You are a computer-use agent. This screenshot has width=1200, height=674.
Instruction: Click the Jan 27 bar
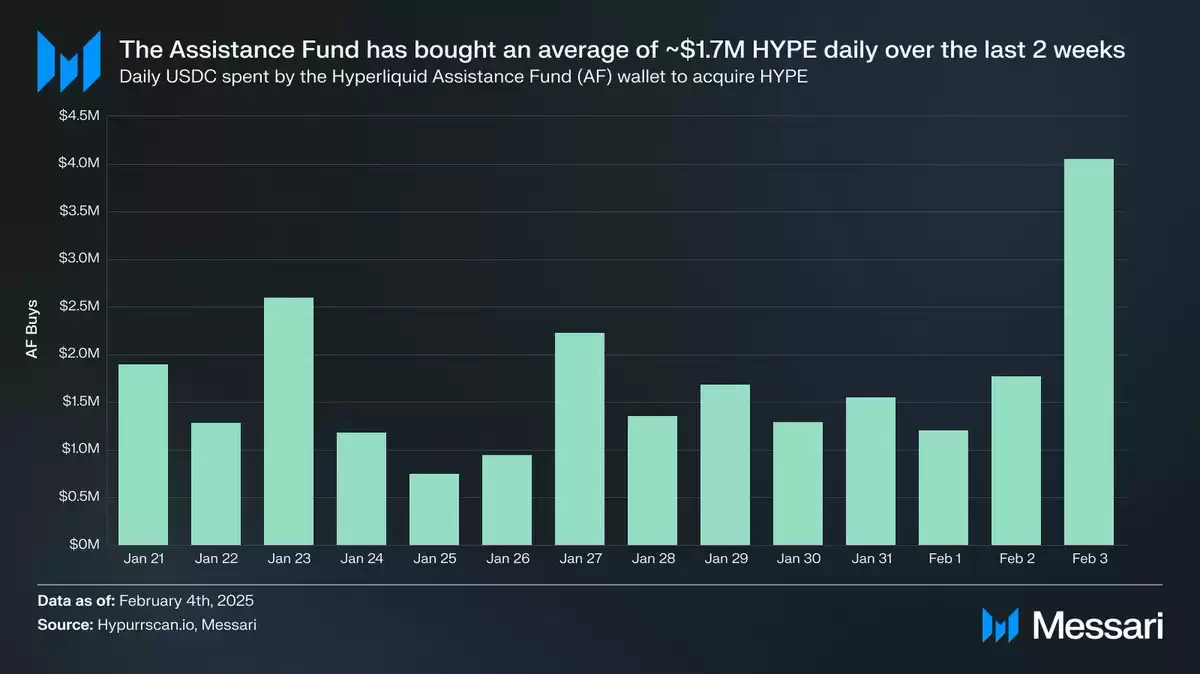pyautogui.click(x=580, y=439)
